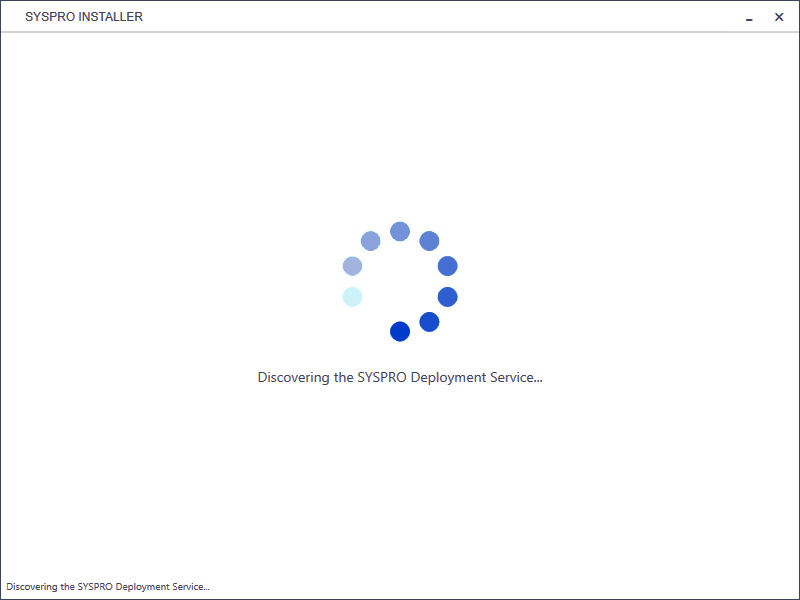Click the spinner dot right of the darkest bottom dot

pyautogui.click(x=430, y=322)
